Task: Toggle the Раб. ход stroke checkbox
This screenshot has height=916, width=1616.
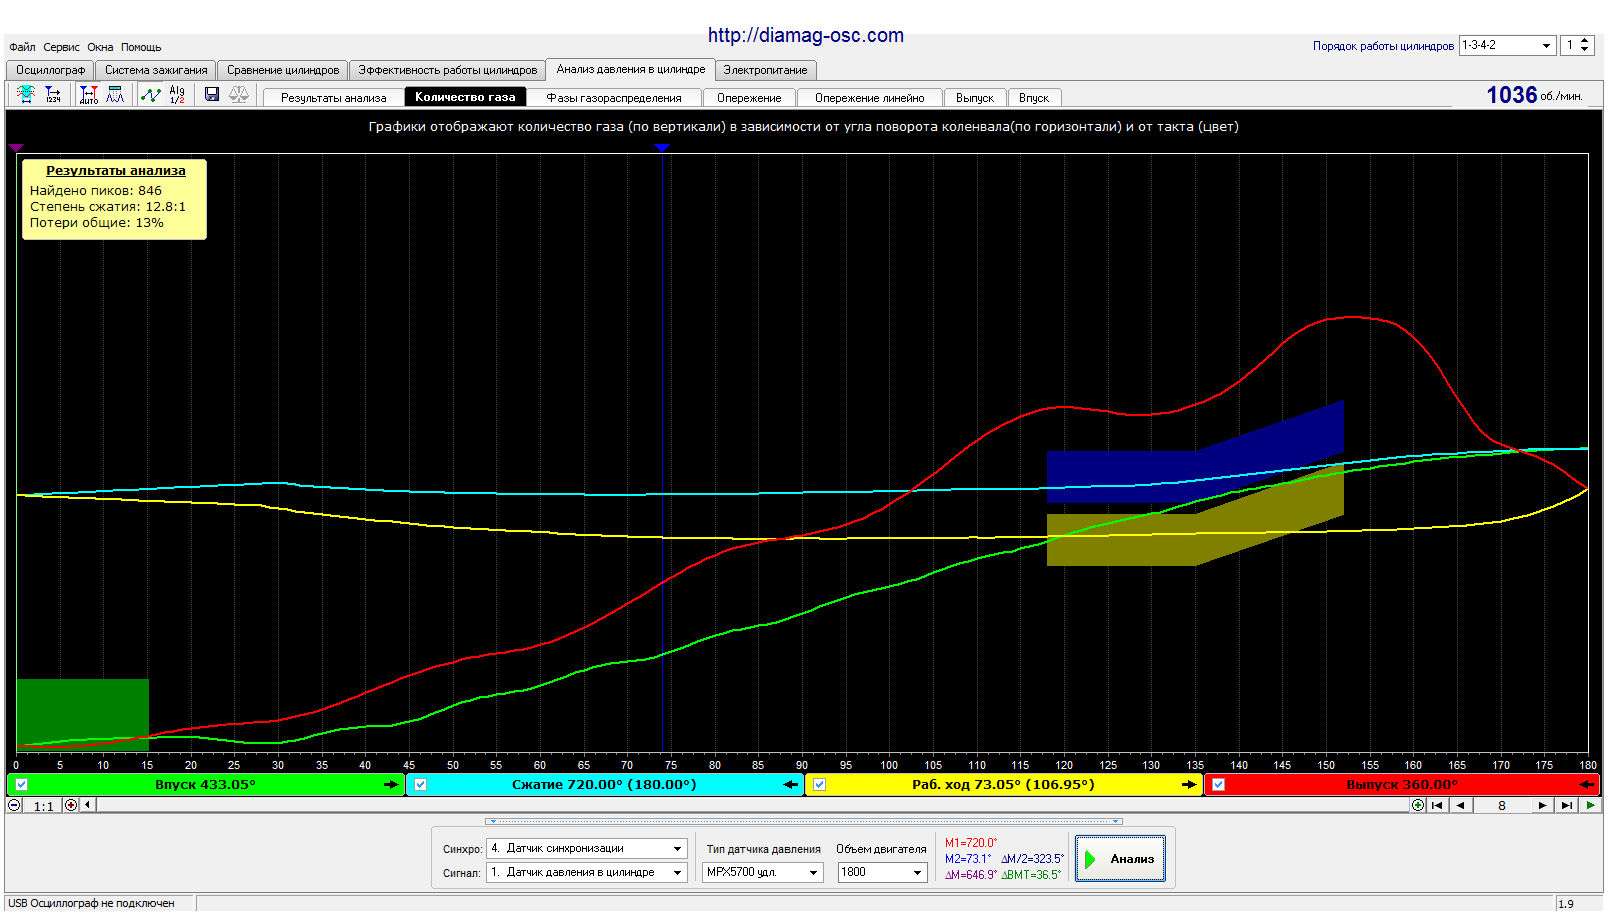Action: [x=820, y=785]
